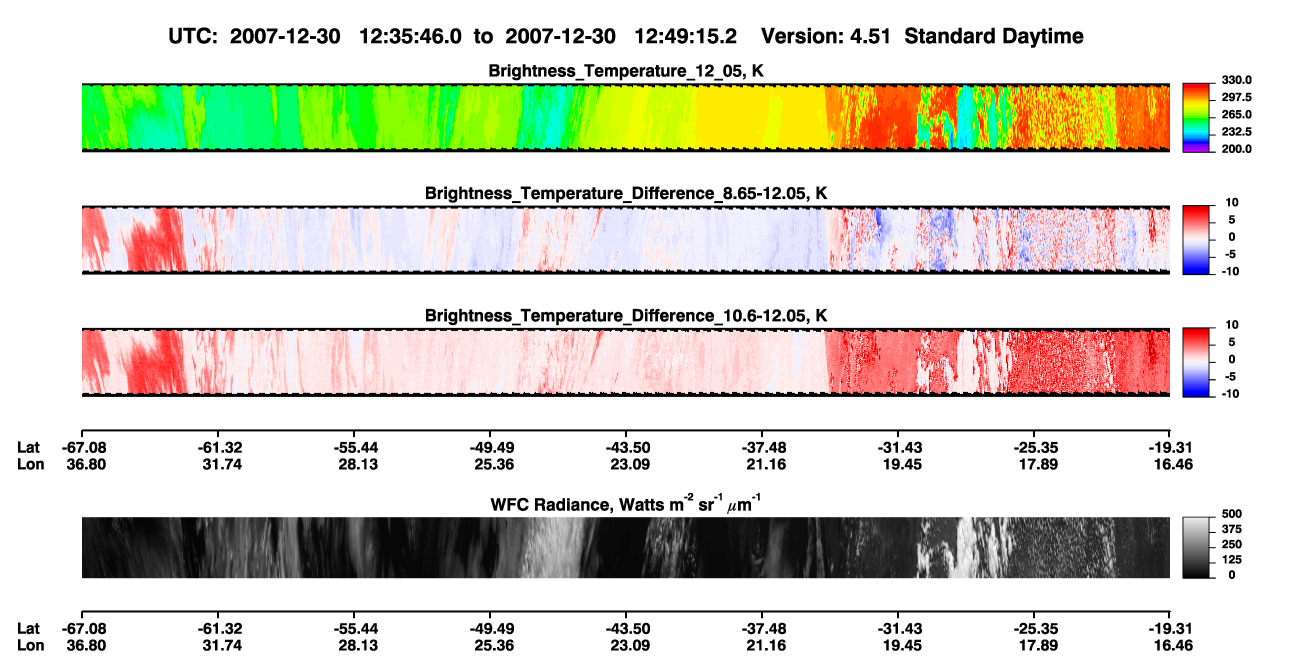Click the Brightness_Temperature_Difference_10.6-12.05 title
The height and width of the screenshot is (667, 1300).
(626, 316)
